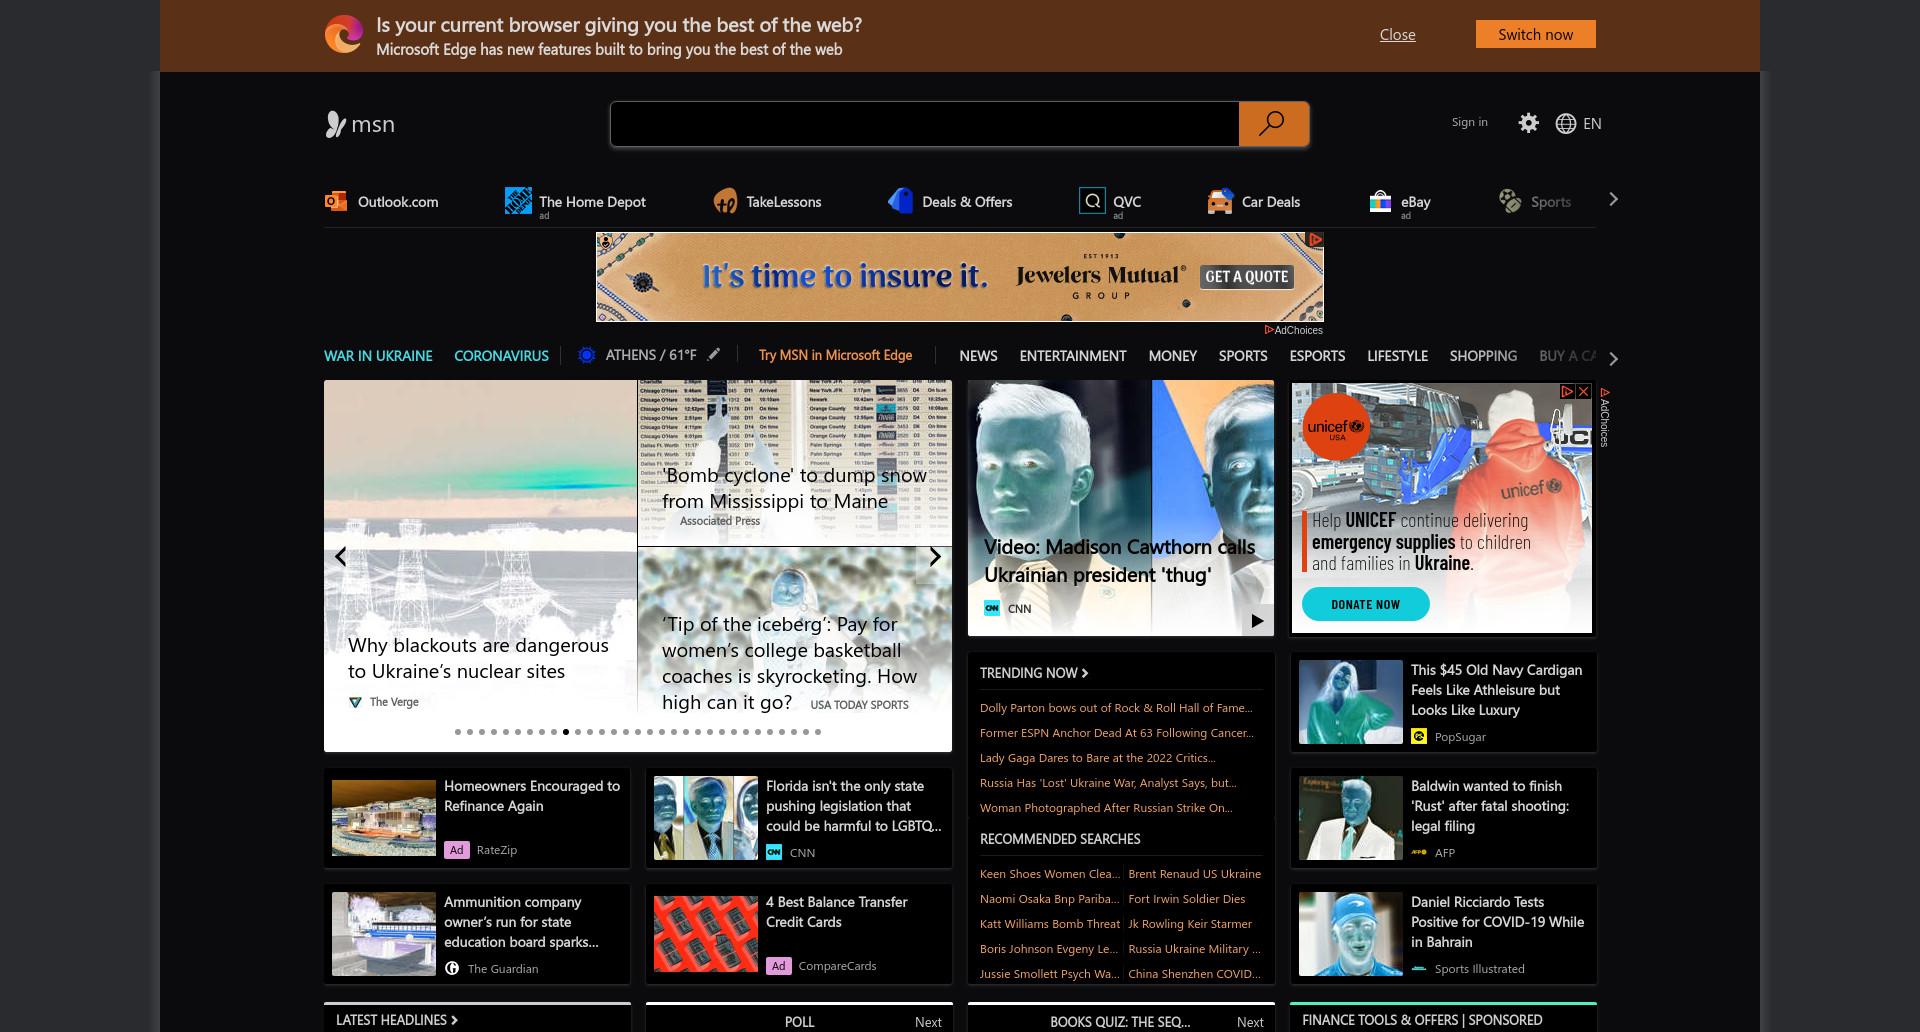
Task: Click the pencil icon to edit weather location
Action: pos(714,354)
